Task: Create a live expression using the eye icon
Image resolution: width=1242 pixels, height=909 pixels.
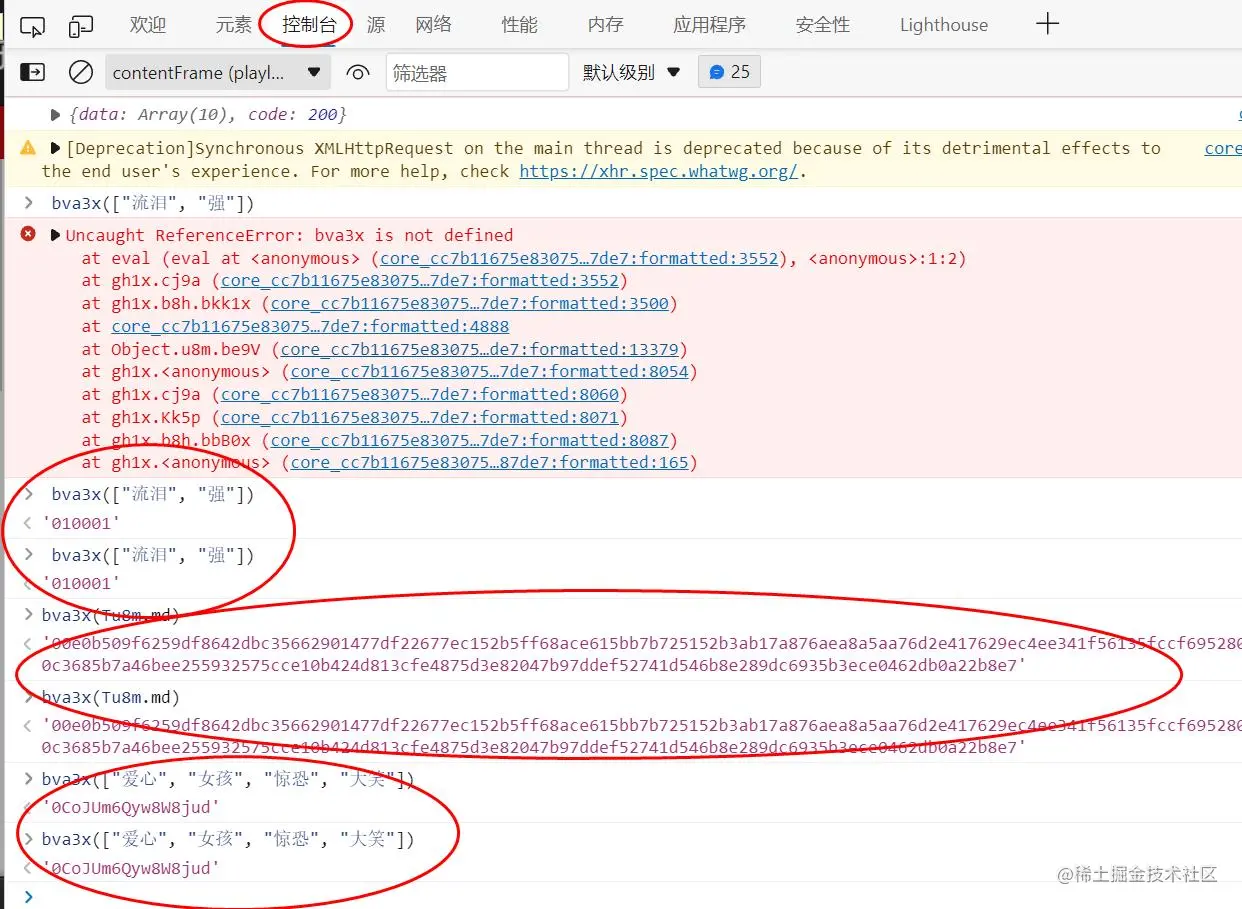Action: tap(358, 71)
